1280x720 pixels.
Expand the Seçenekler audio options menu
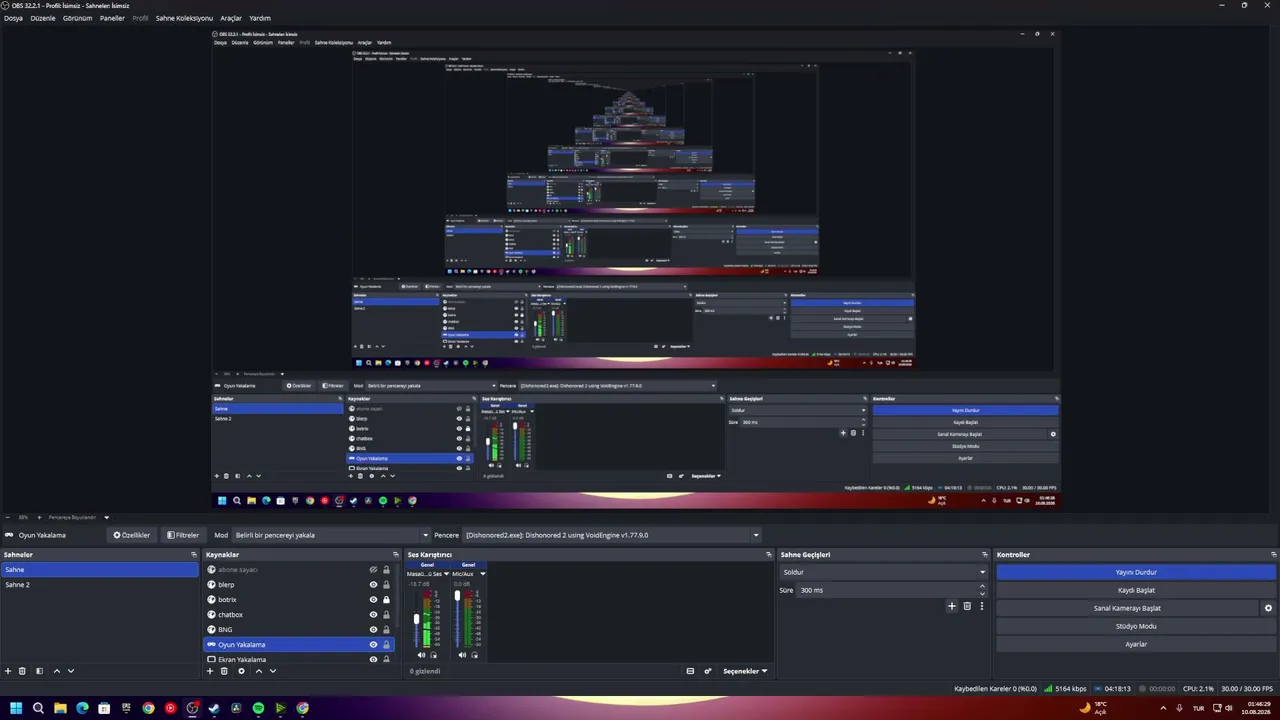(745, 671)
